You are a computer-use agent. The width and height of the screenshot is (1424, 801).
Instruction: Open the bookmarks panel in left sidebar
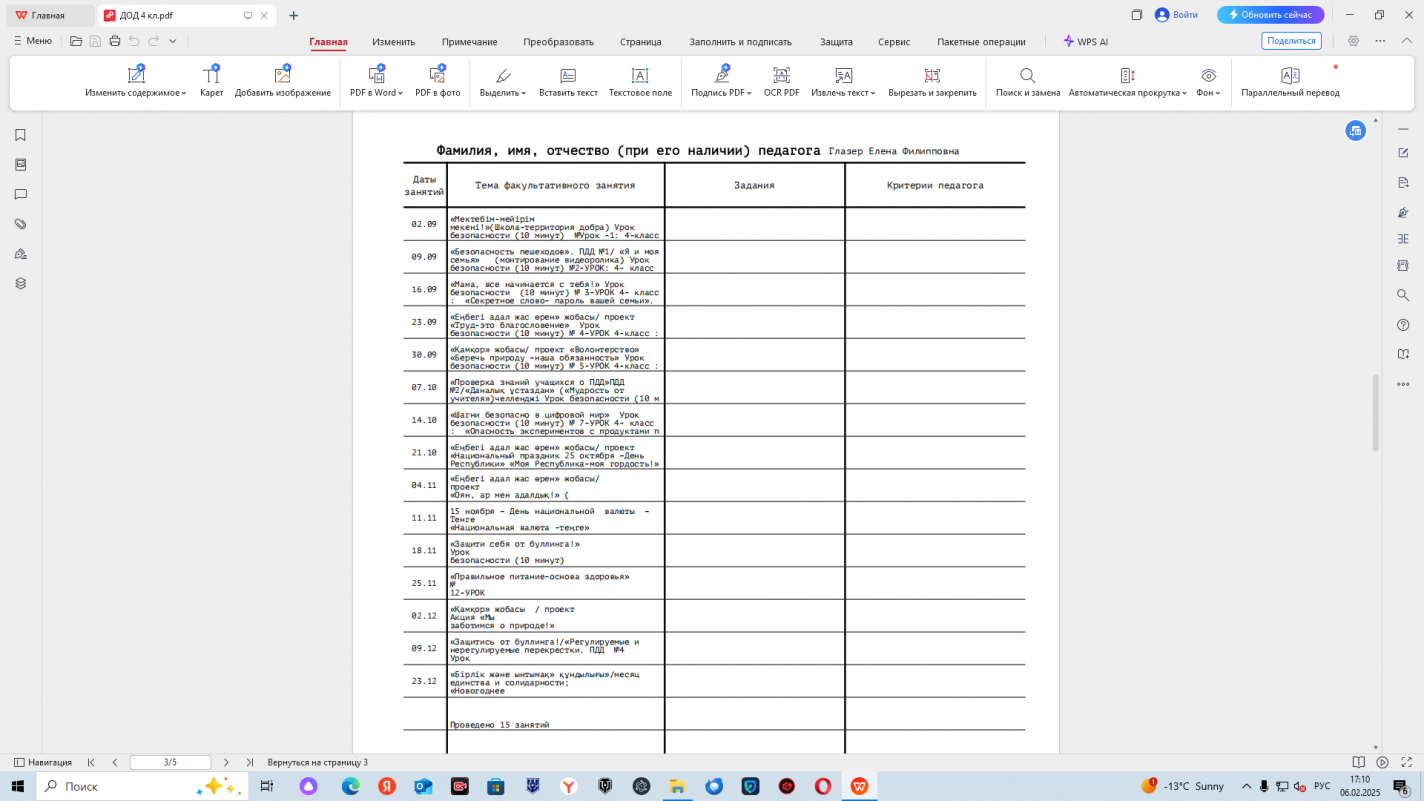coord(20,135)
